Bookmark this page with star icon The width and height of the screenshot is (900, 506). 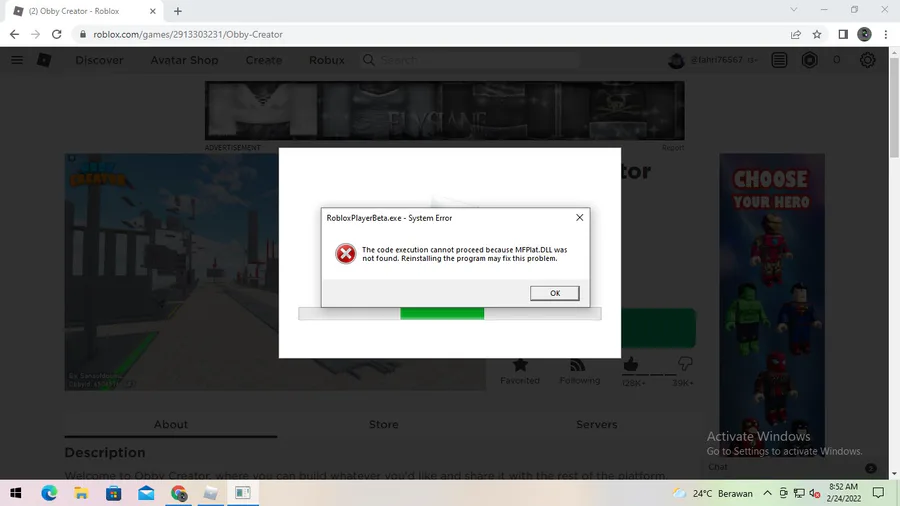tap(817, 34)
